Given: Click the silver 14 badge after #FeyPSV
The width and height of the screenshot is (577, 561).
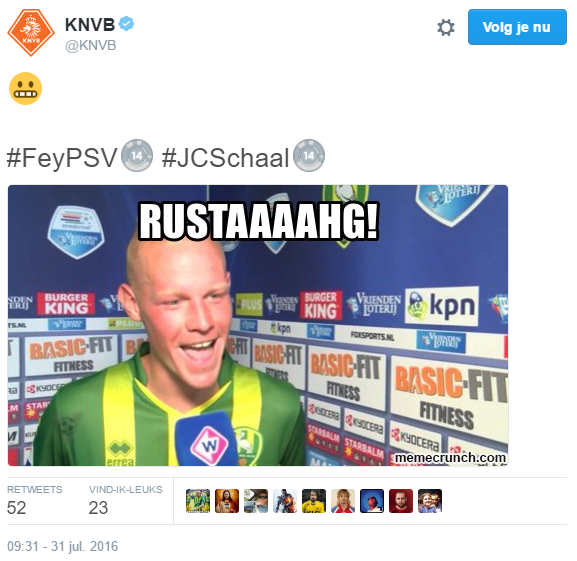Looking at the screenshot, I should coord(137,156).
